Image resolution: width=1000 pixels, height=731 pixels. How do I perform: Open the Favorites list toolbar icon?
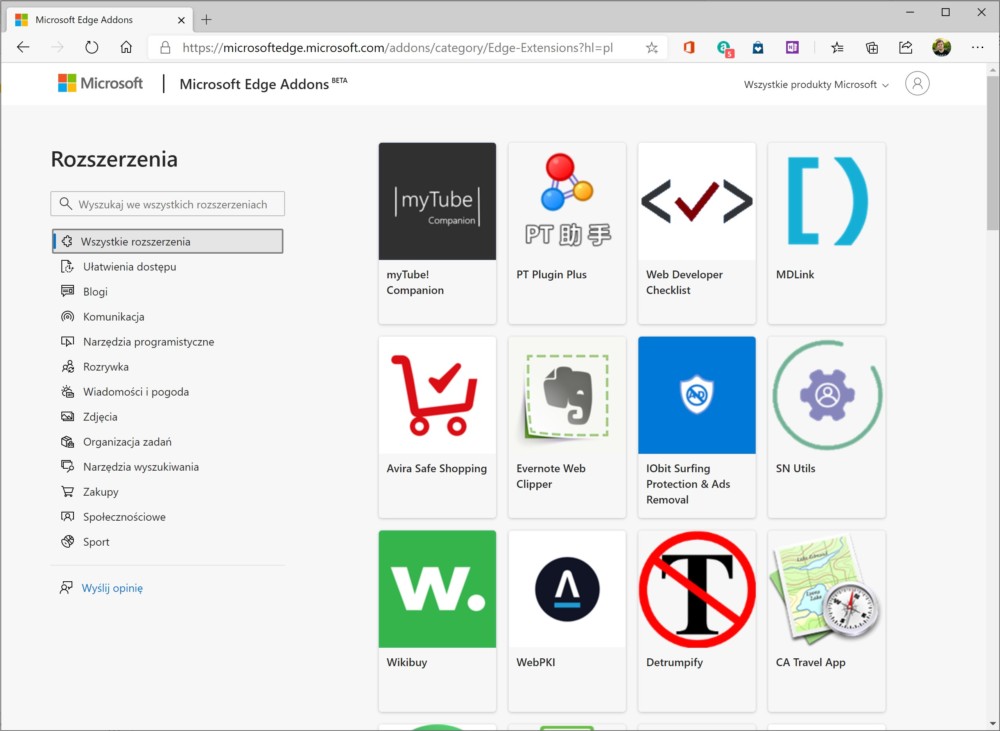837,47
